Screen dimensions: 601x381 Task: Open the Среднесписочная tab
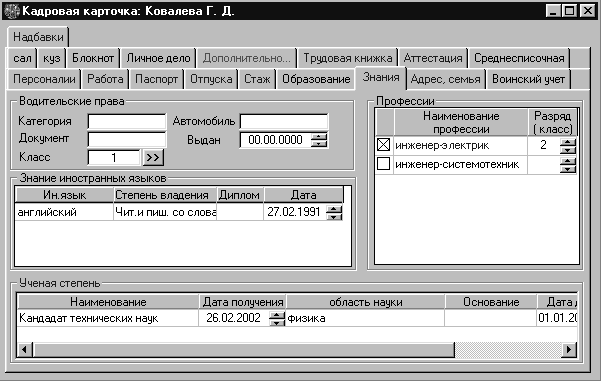(x=519, y=58)
